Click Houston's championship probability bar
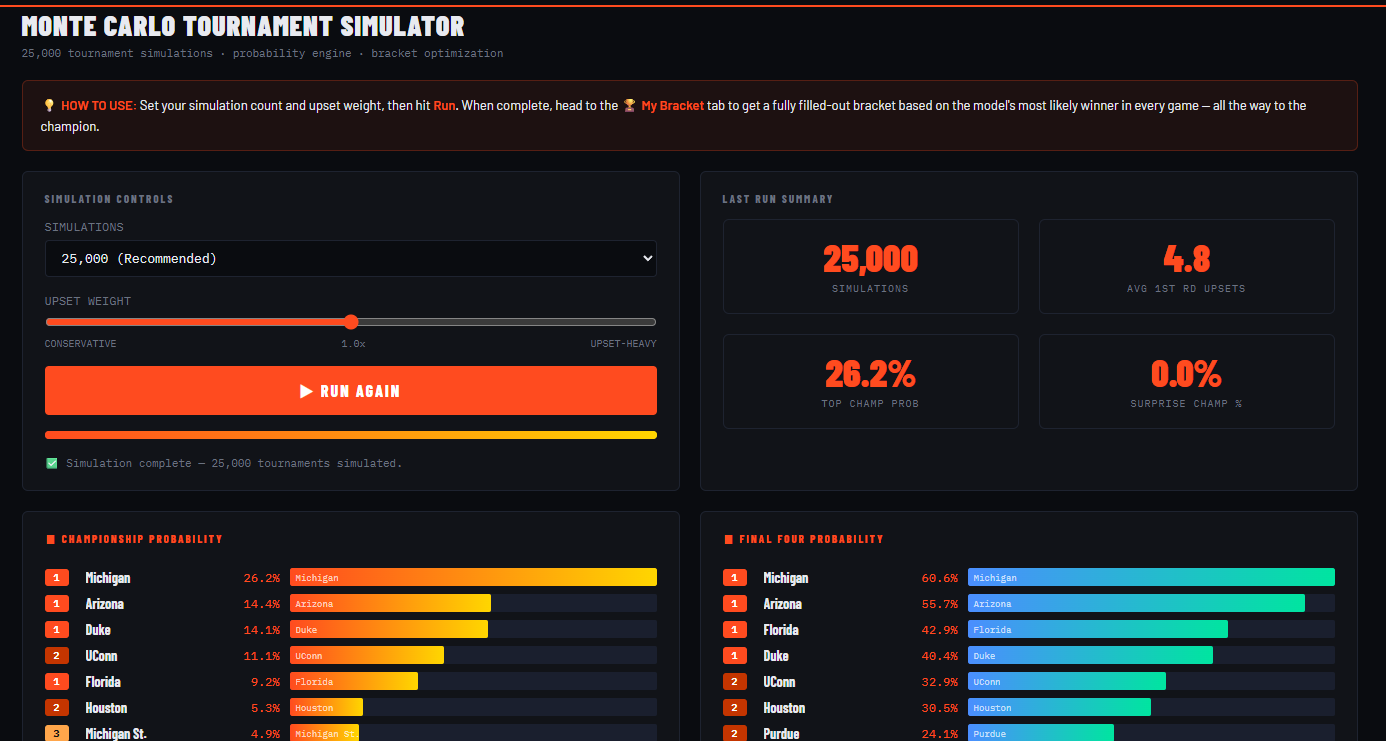The height and width of the screenshot is (741, 1386). (x=326, y=708)
